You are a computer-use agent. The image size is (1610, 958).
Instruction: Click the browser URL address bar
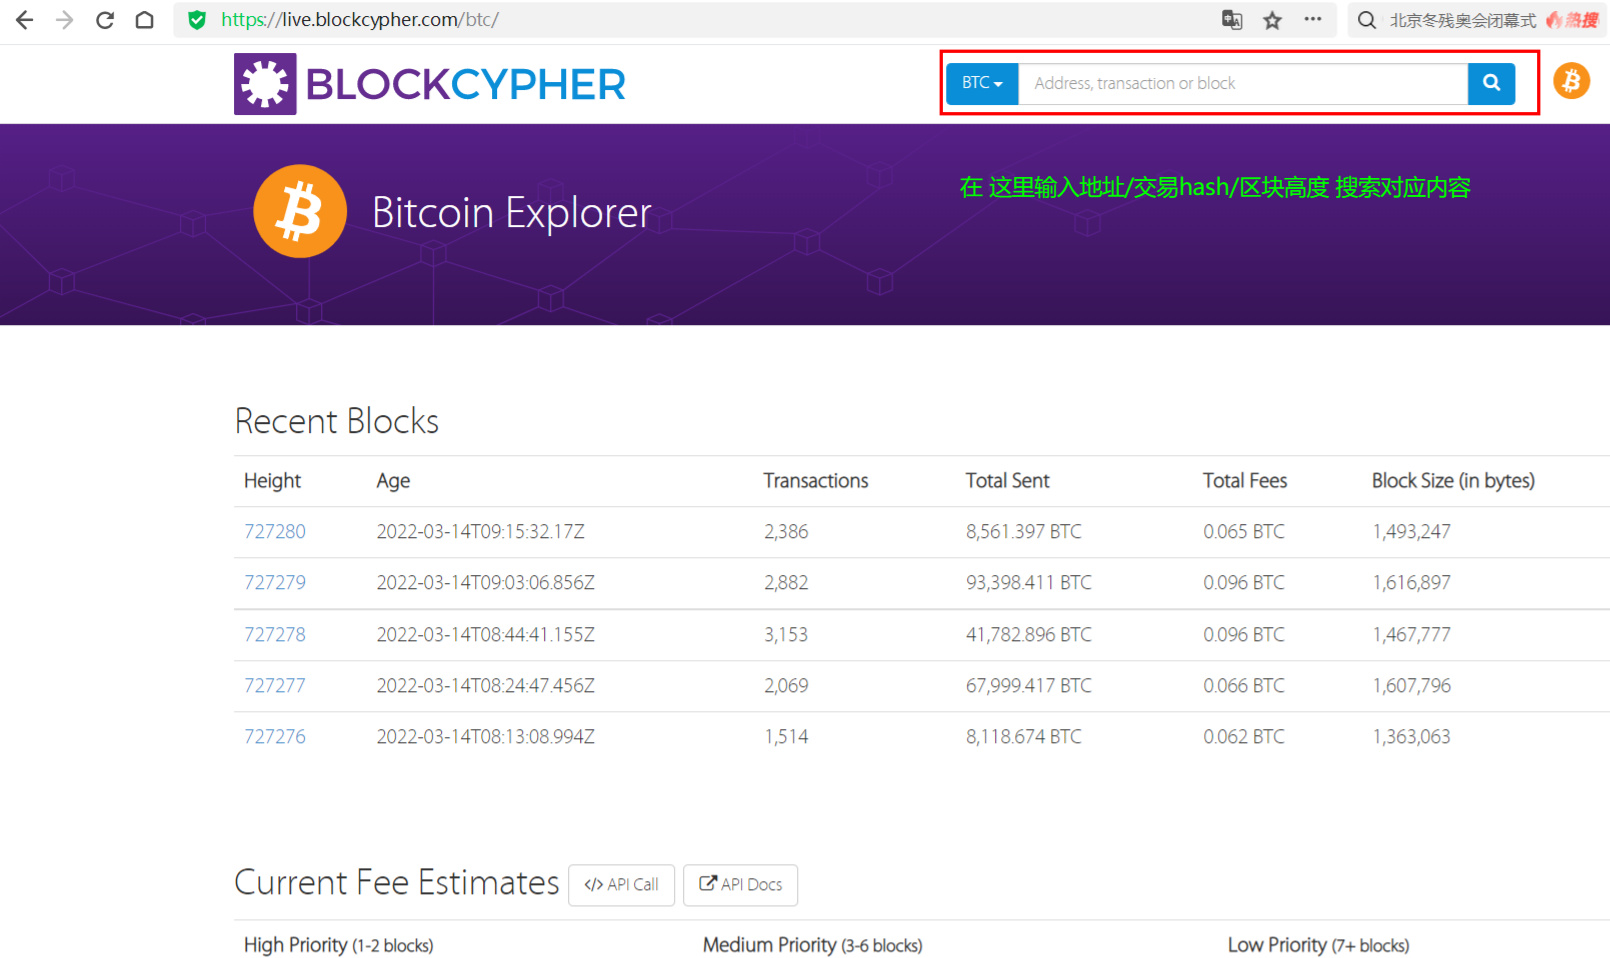700,20
